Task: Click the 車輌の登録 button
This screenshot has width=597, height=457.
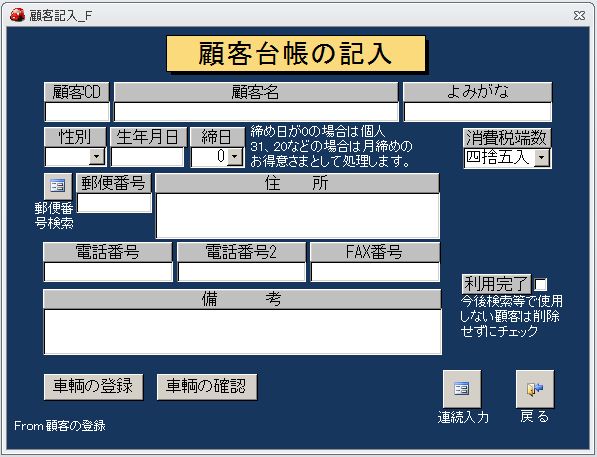Action: click(94, 387)
